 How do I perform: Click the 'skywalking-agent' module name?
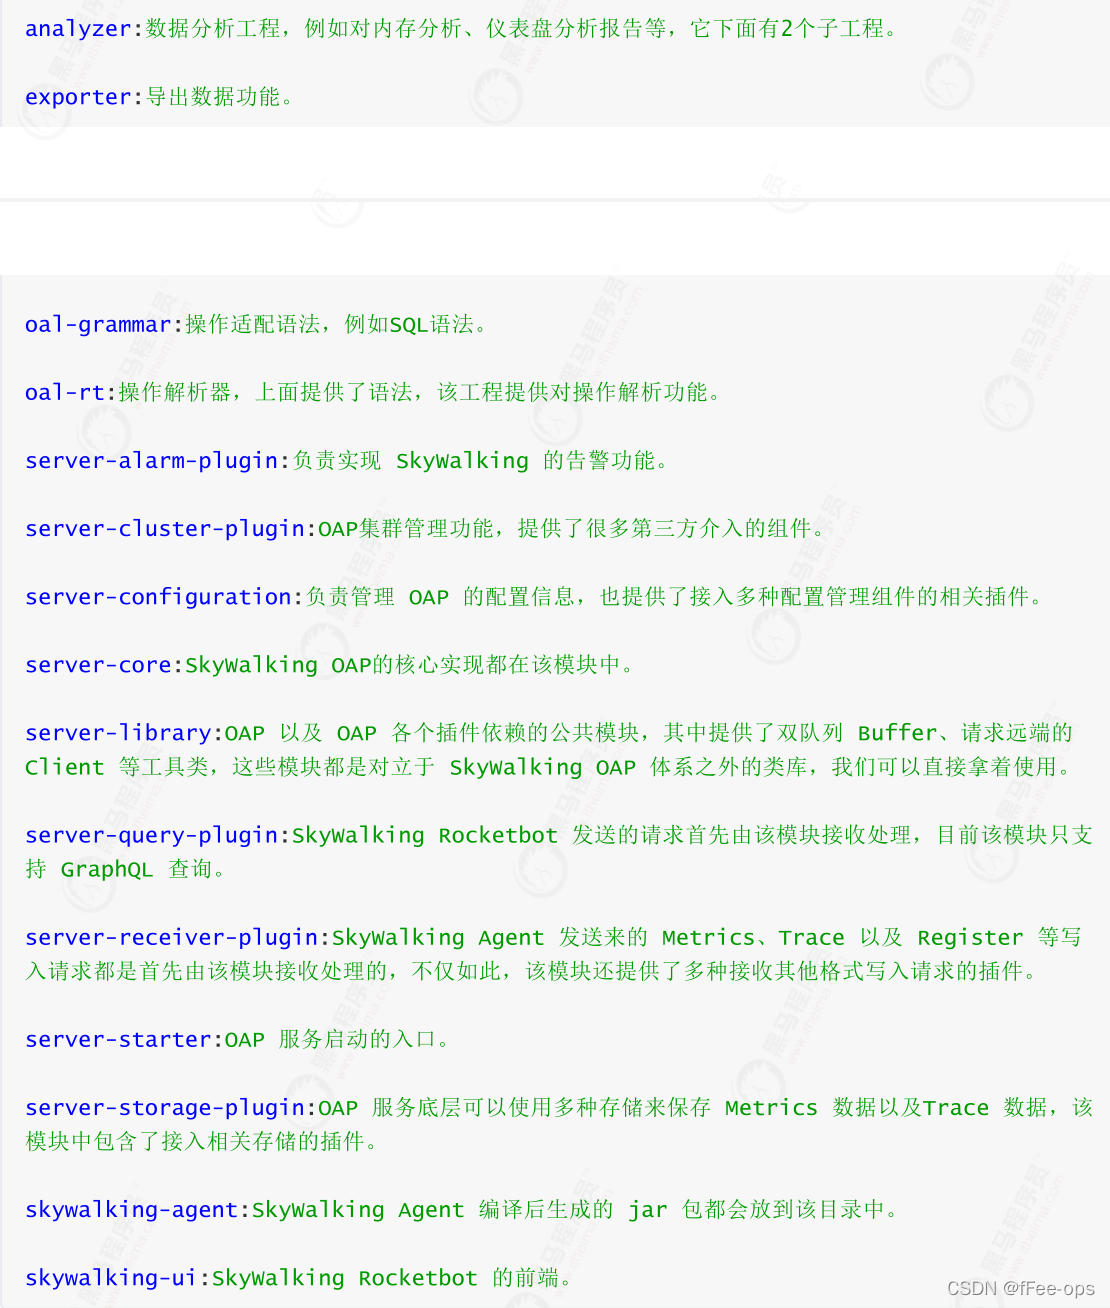131,1210
